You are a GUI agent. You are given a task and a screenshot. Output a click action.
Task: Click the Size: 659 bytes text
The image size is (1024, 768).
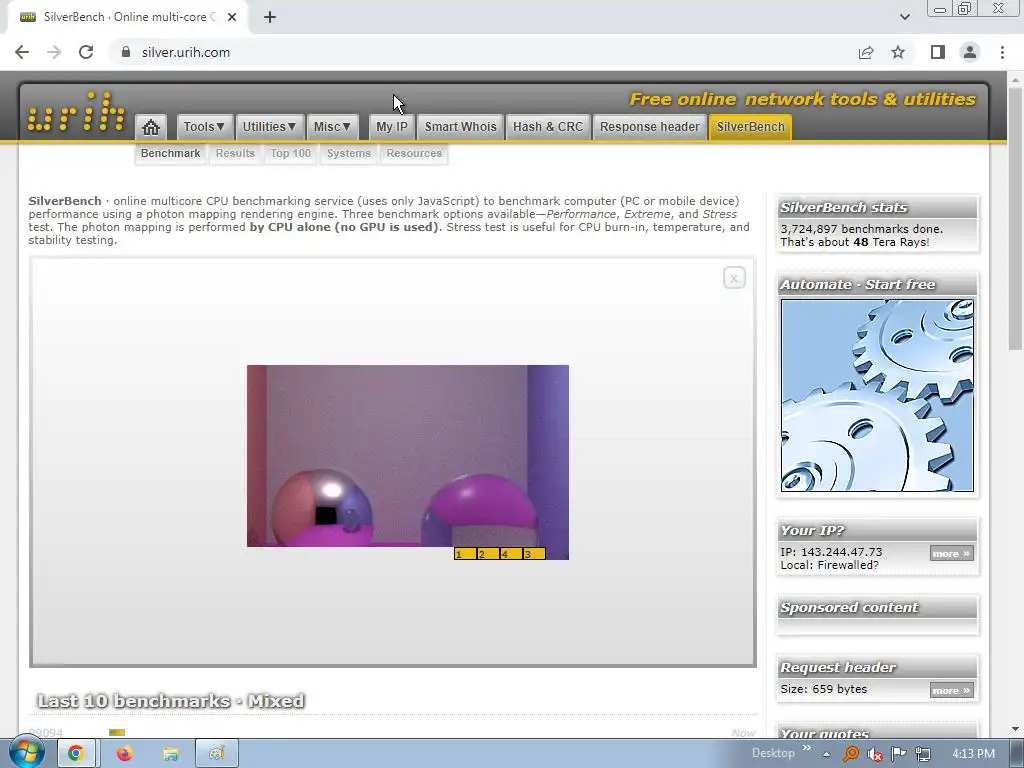pos(824,689)
